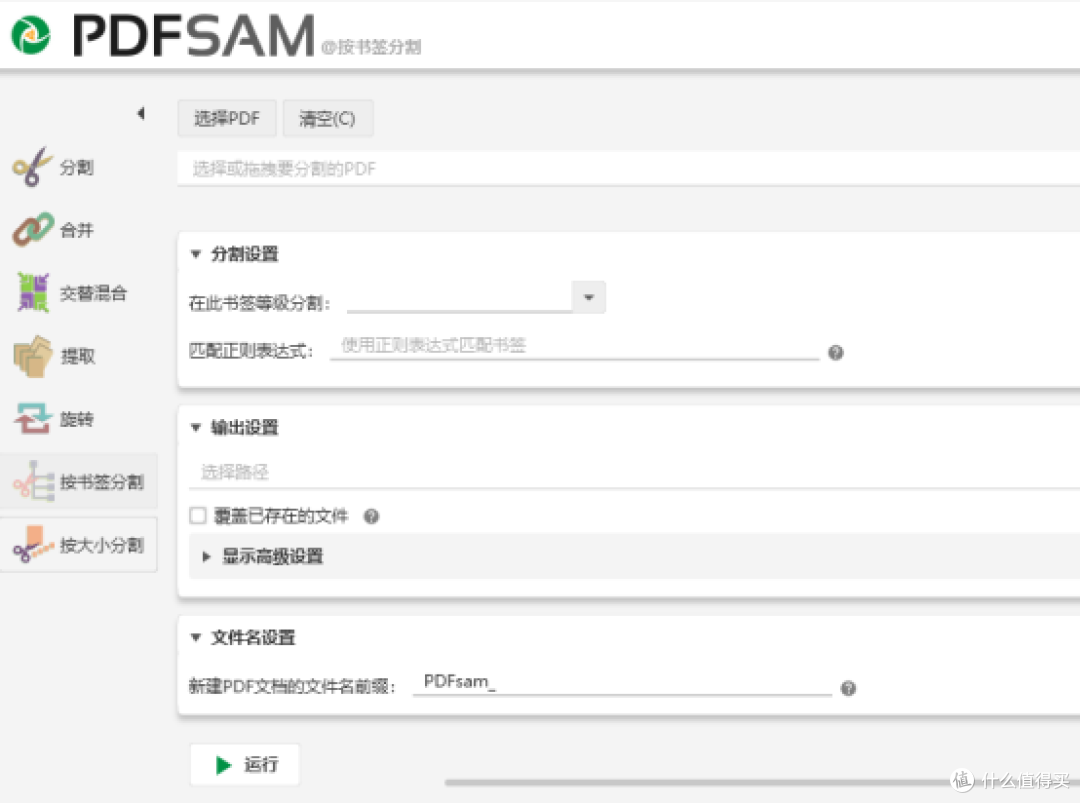Show help for 匹配正则表达式 field
1080x803 pixels.
(x=835, y=353)
